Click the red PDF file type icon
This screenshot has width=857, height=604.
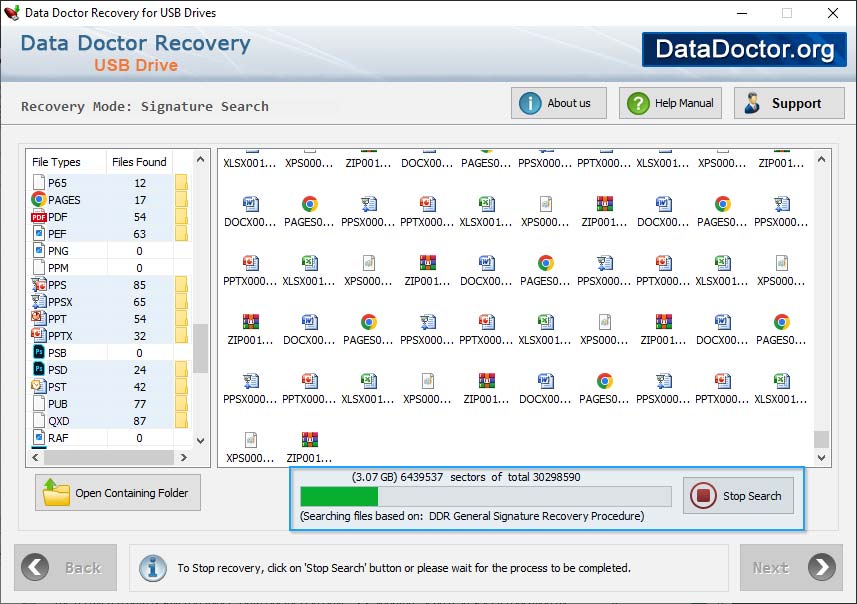click(x=39, y=217)
